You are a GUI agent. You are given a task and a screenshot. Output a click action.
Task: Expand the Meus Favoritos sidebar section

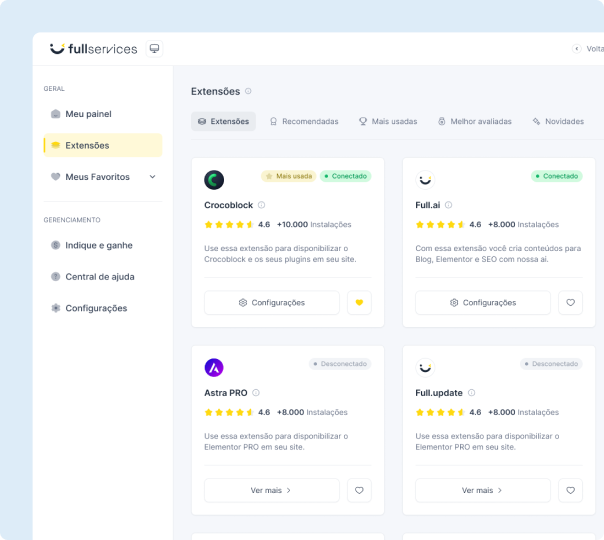(x=152, y=177)
